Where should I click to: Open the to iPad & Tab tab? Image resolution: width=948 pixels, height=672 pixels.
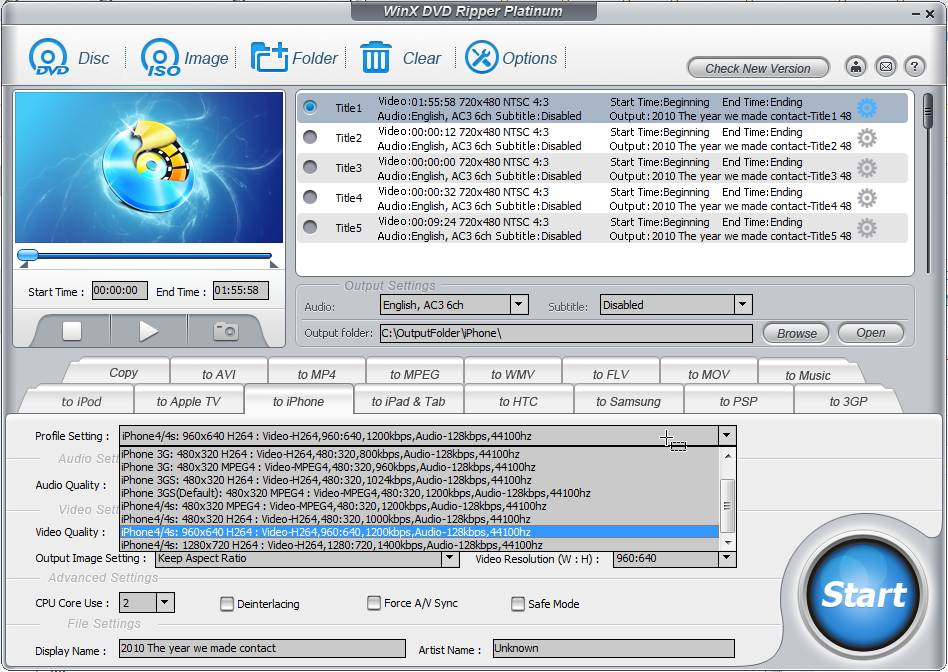409,402
